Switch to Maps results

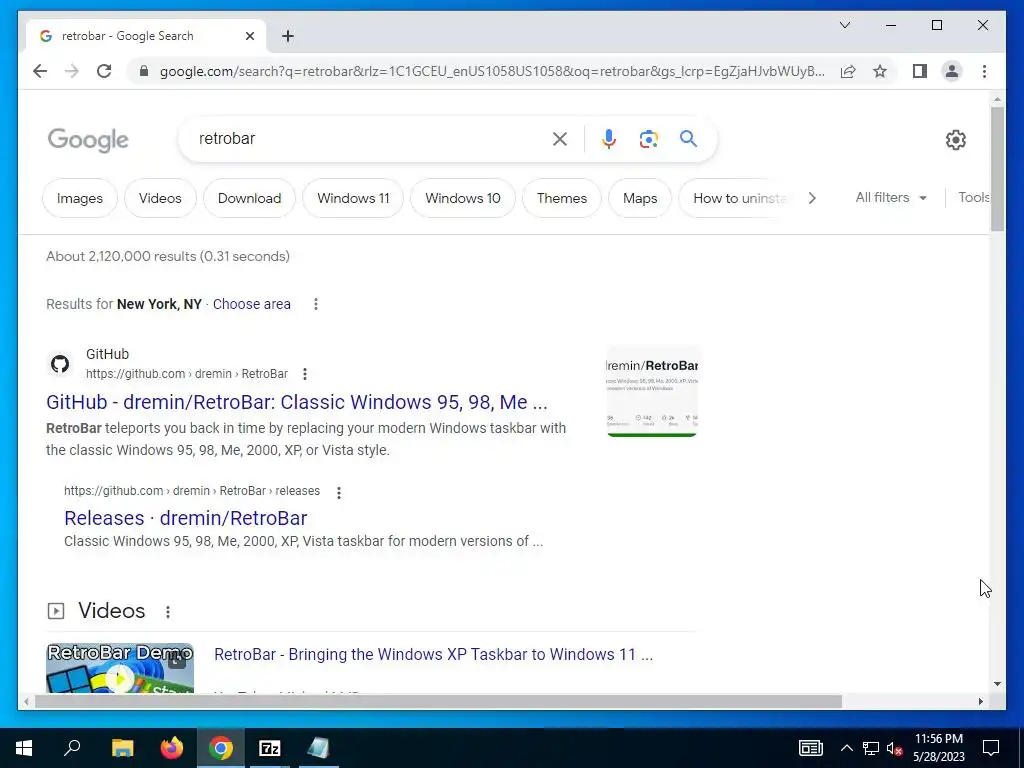pyautogui.click(x=640, y=198)
